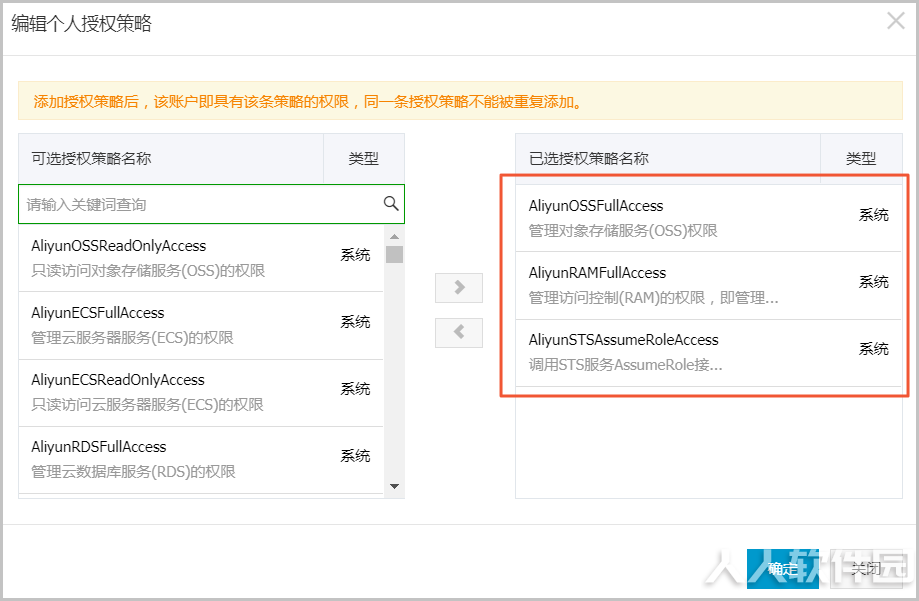Select AliyunOSSFullAccess in selected list

click(709, 218)
